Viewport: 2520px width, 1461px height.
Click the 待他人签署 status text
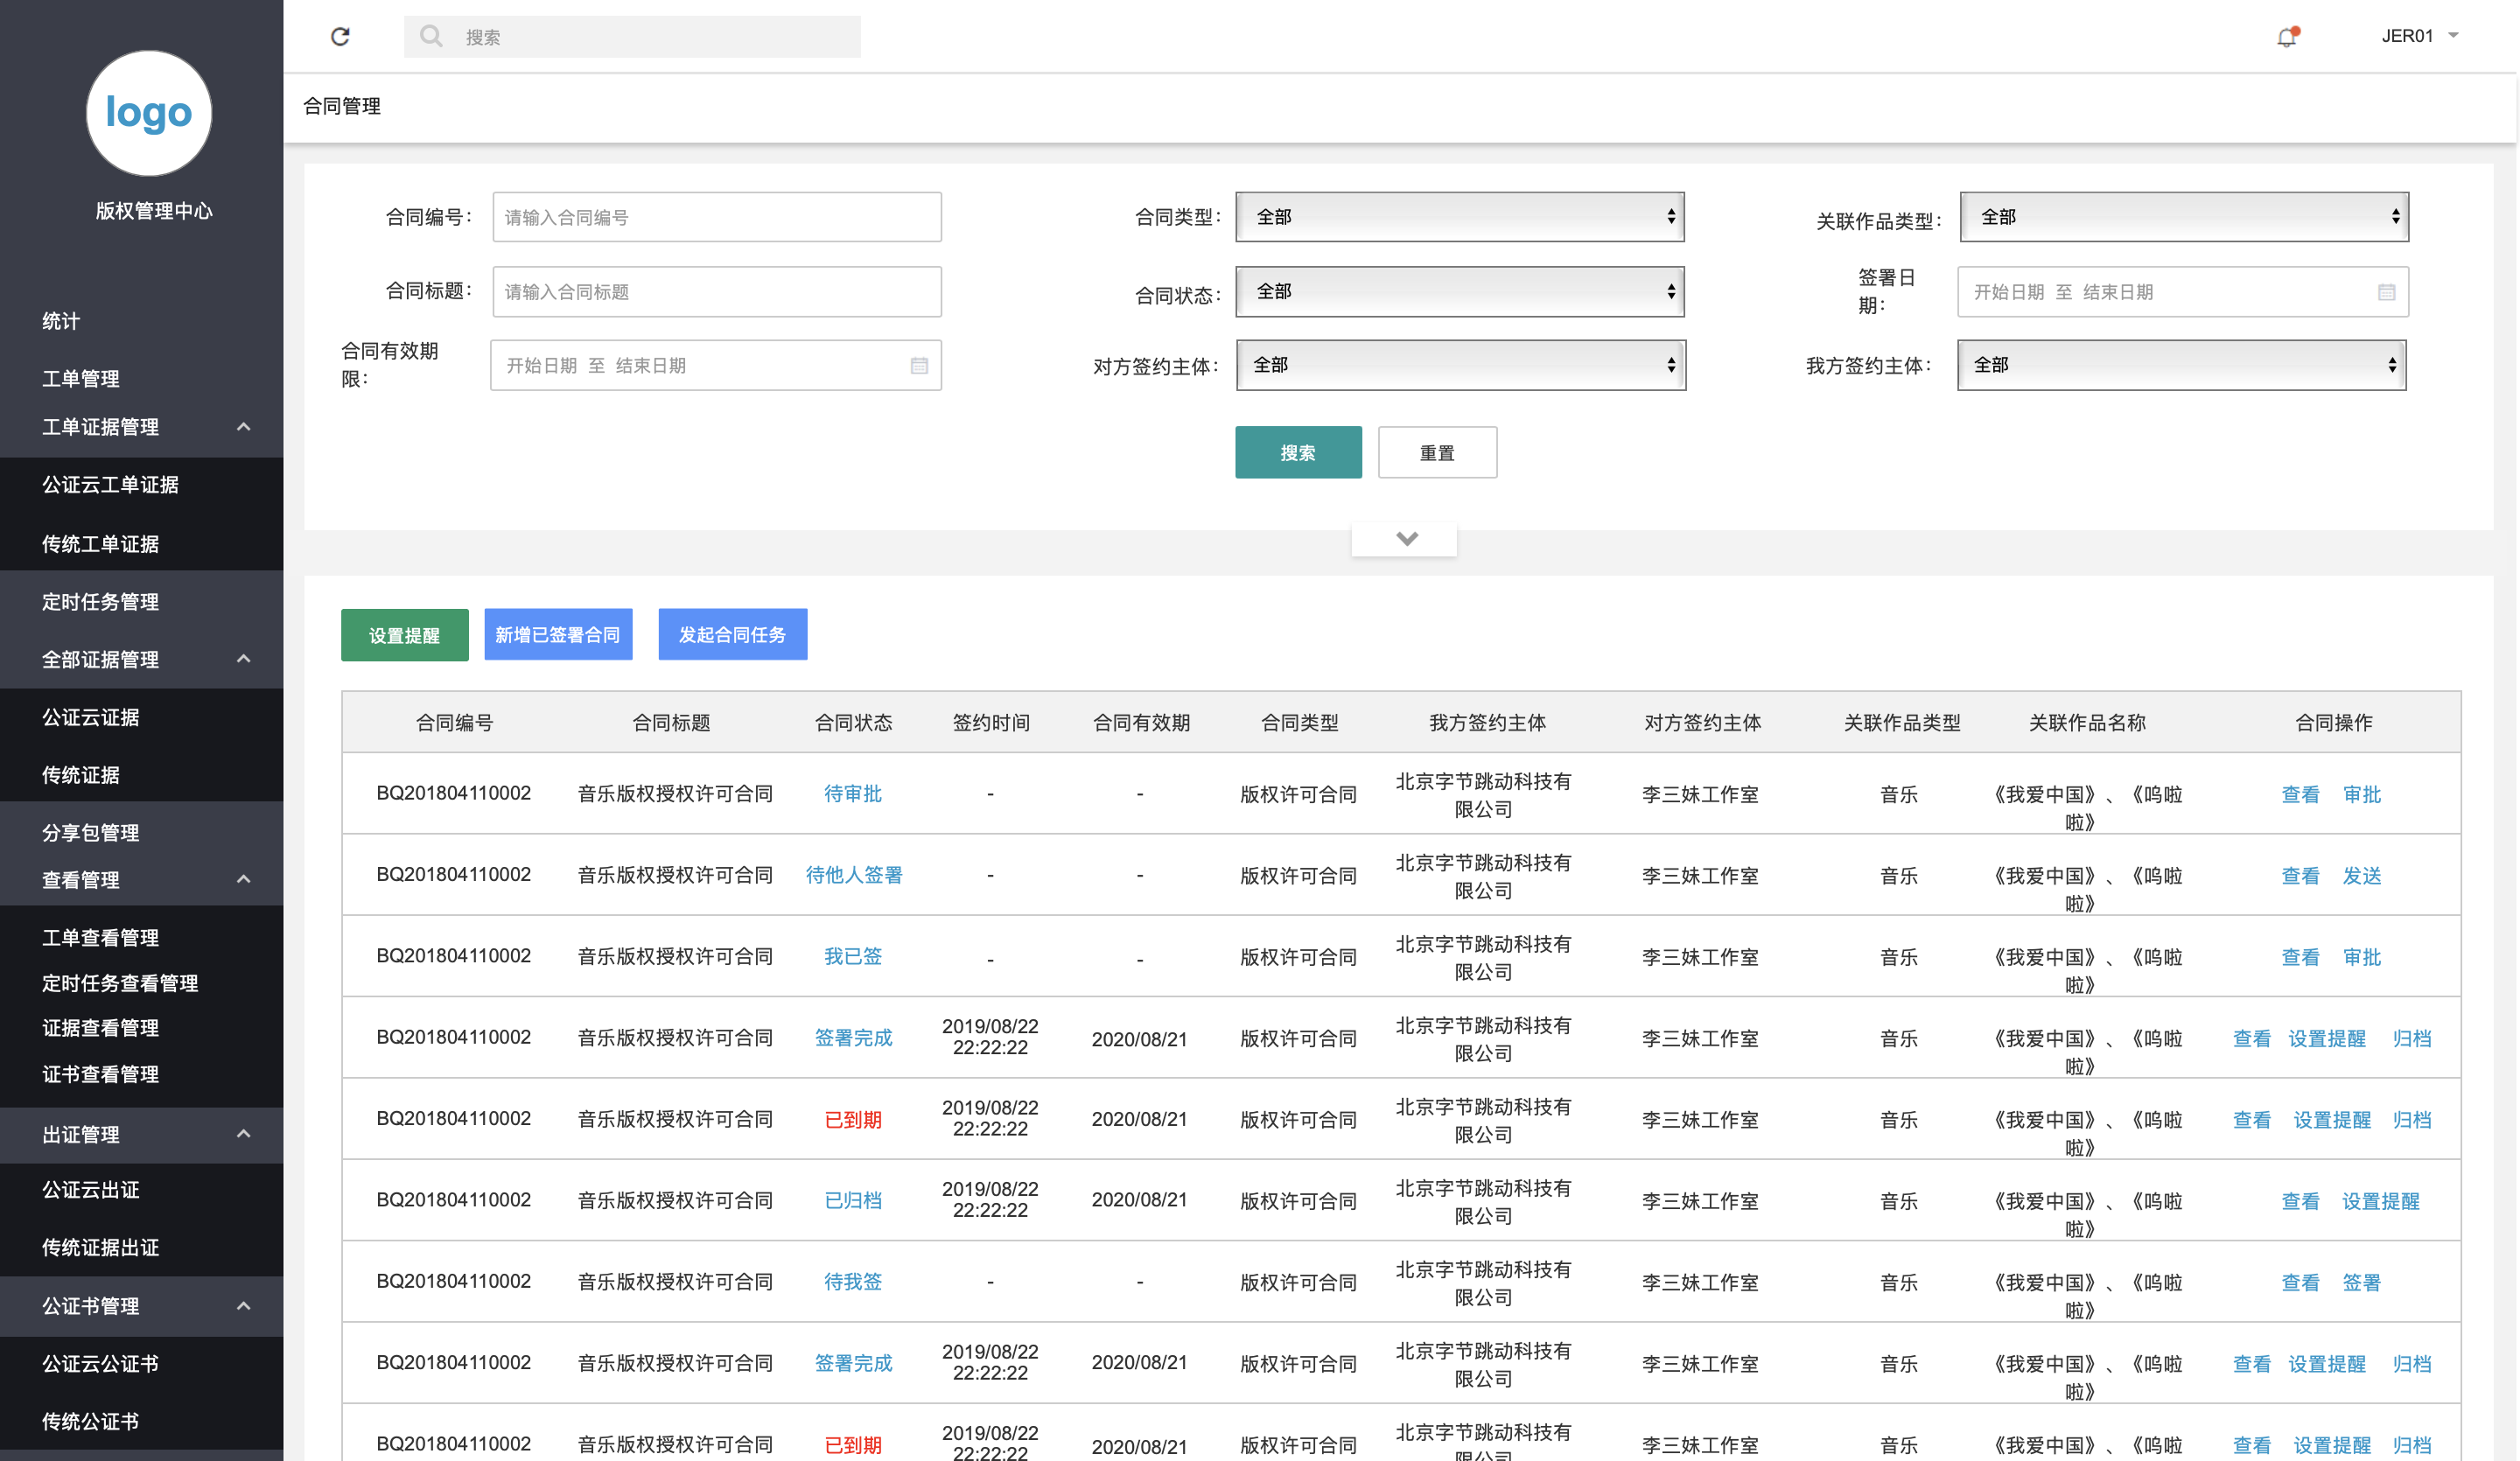pyautogui.click(x=853, y=875)
